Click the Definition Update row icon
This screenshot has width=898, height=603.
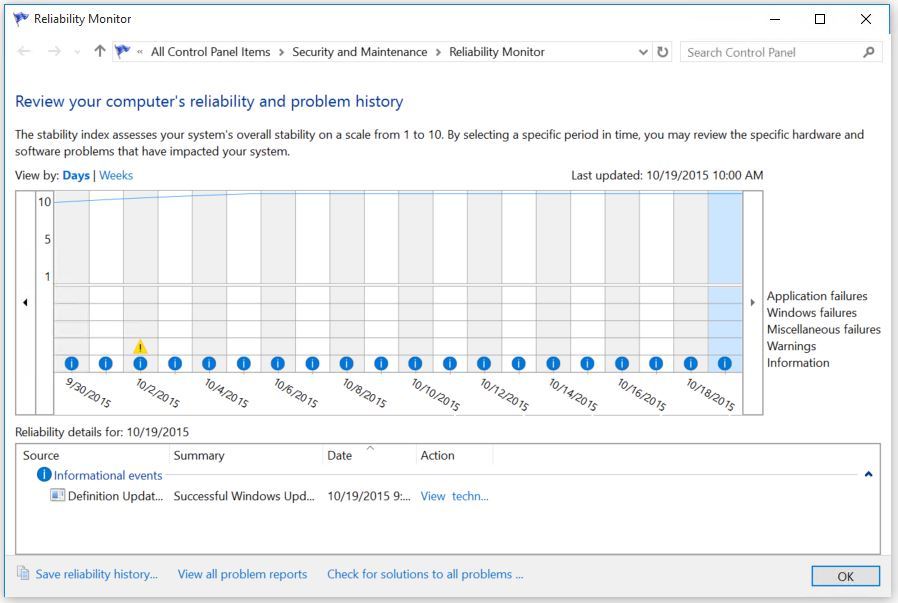pos(57,495)
